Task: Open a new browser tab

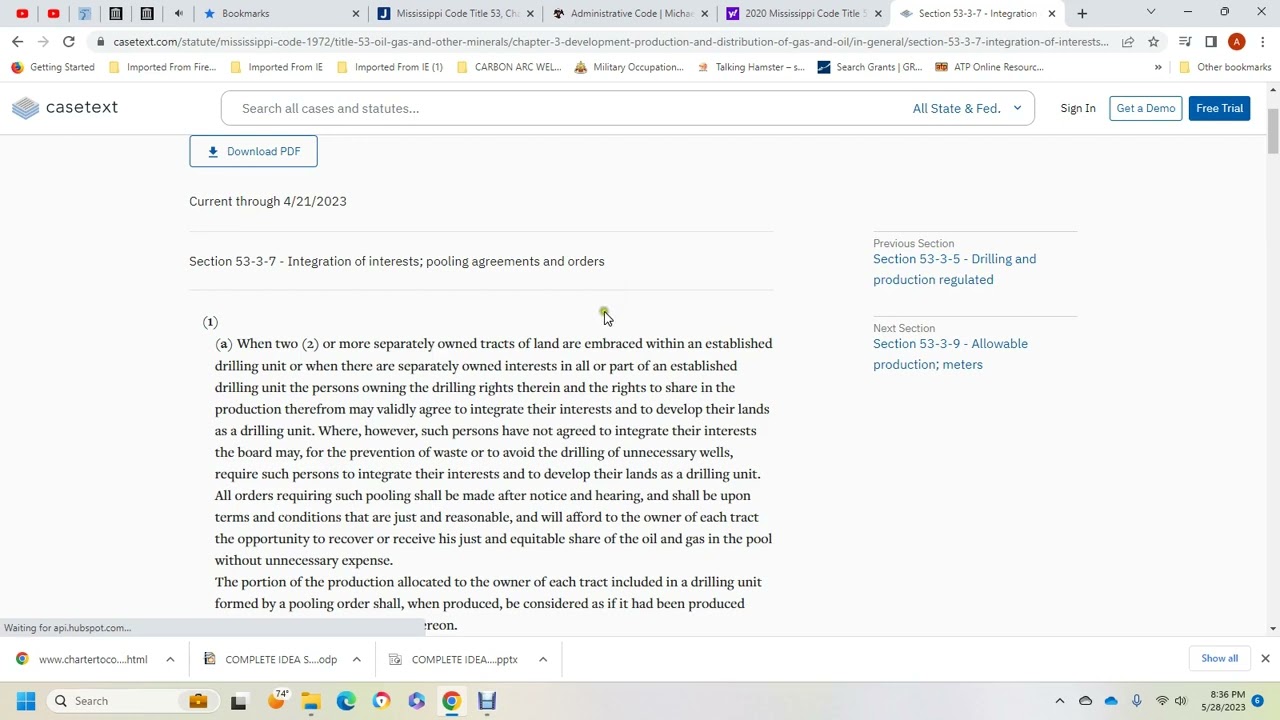Action: click(x=1082, y=13)
